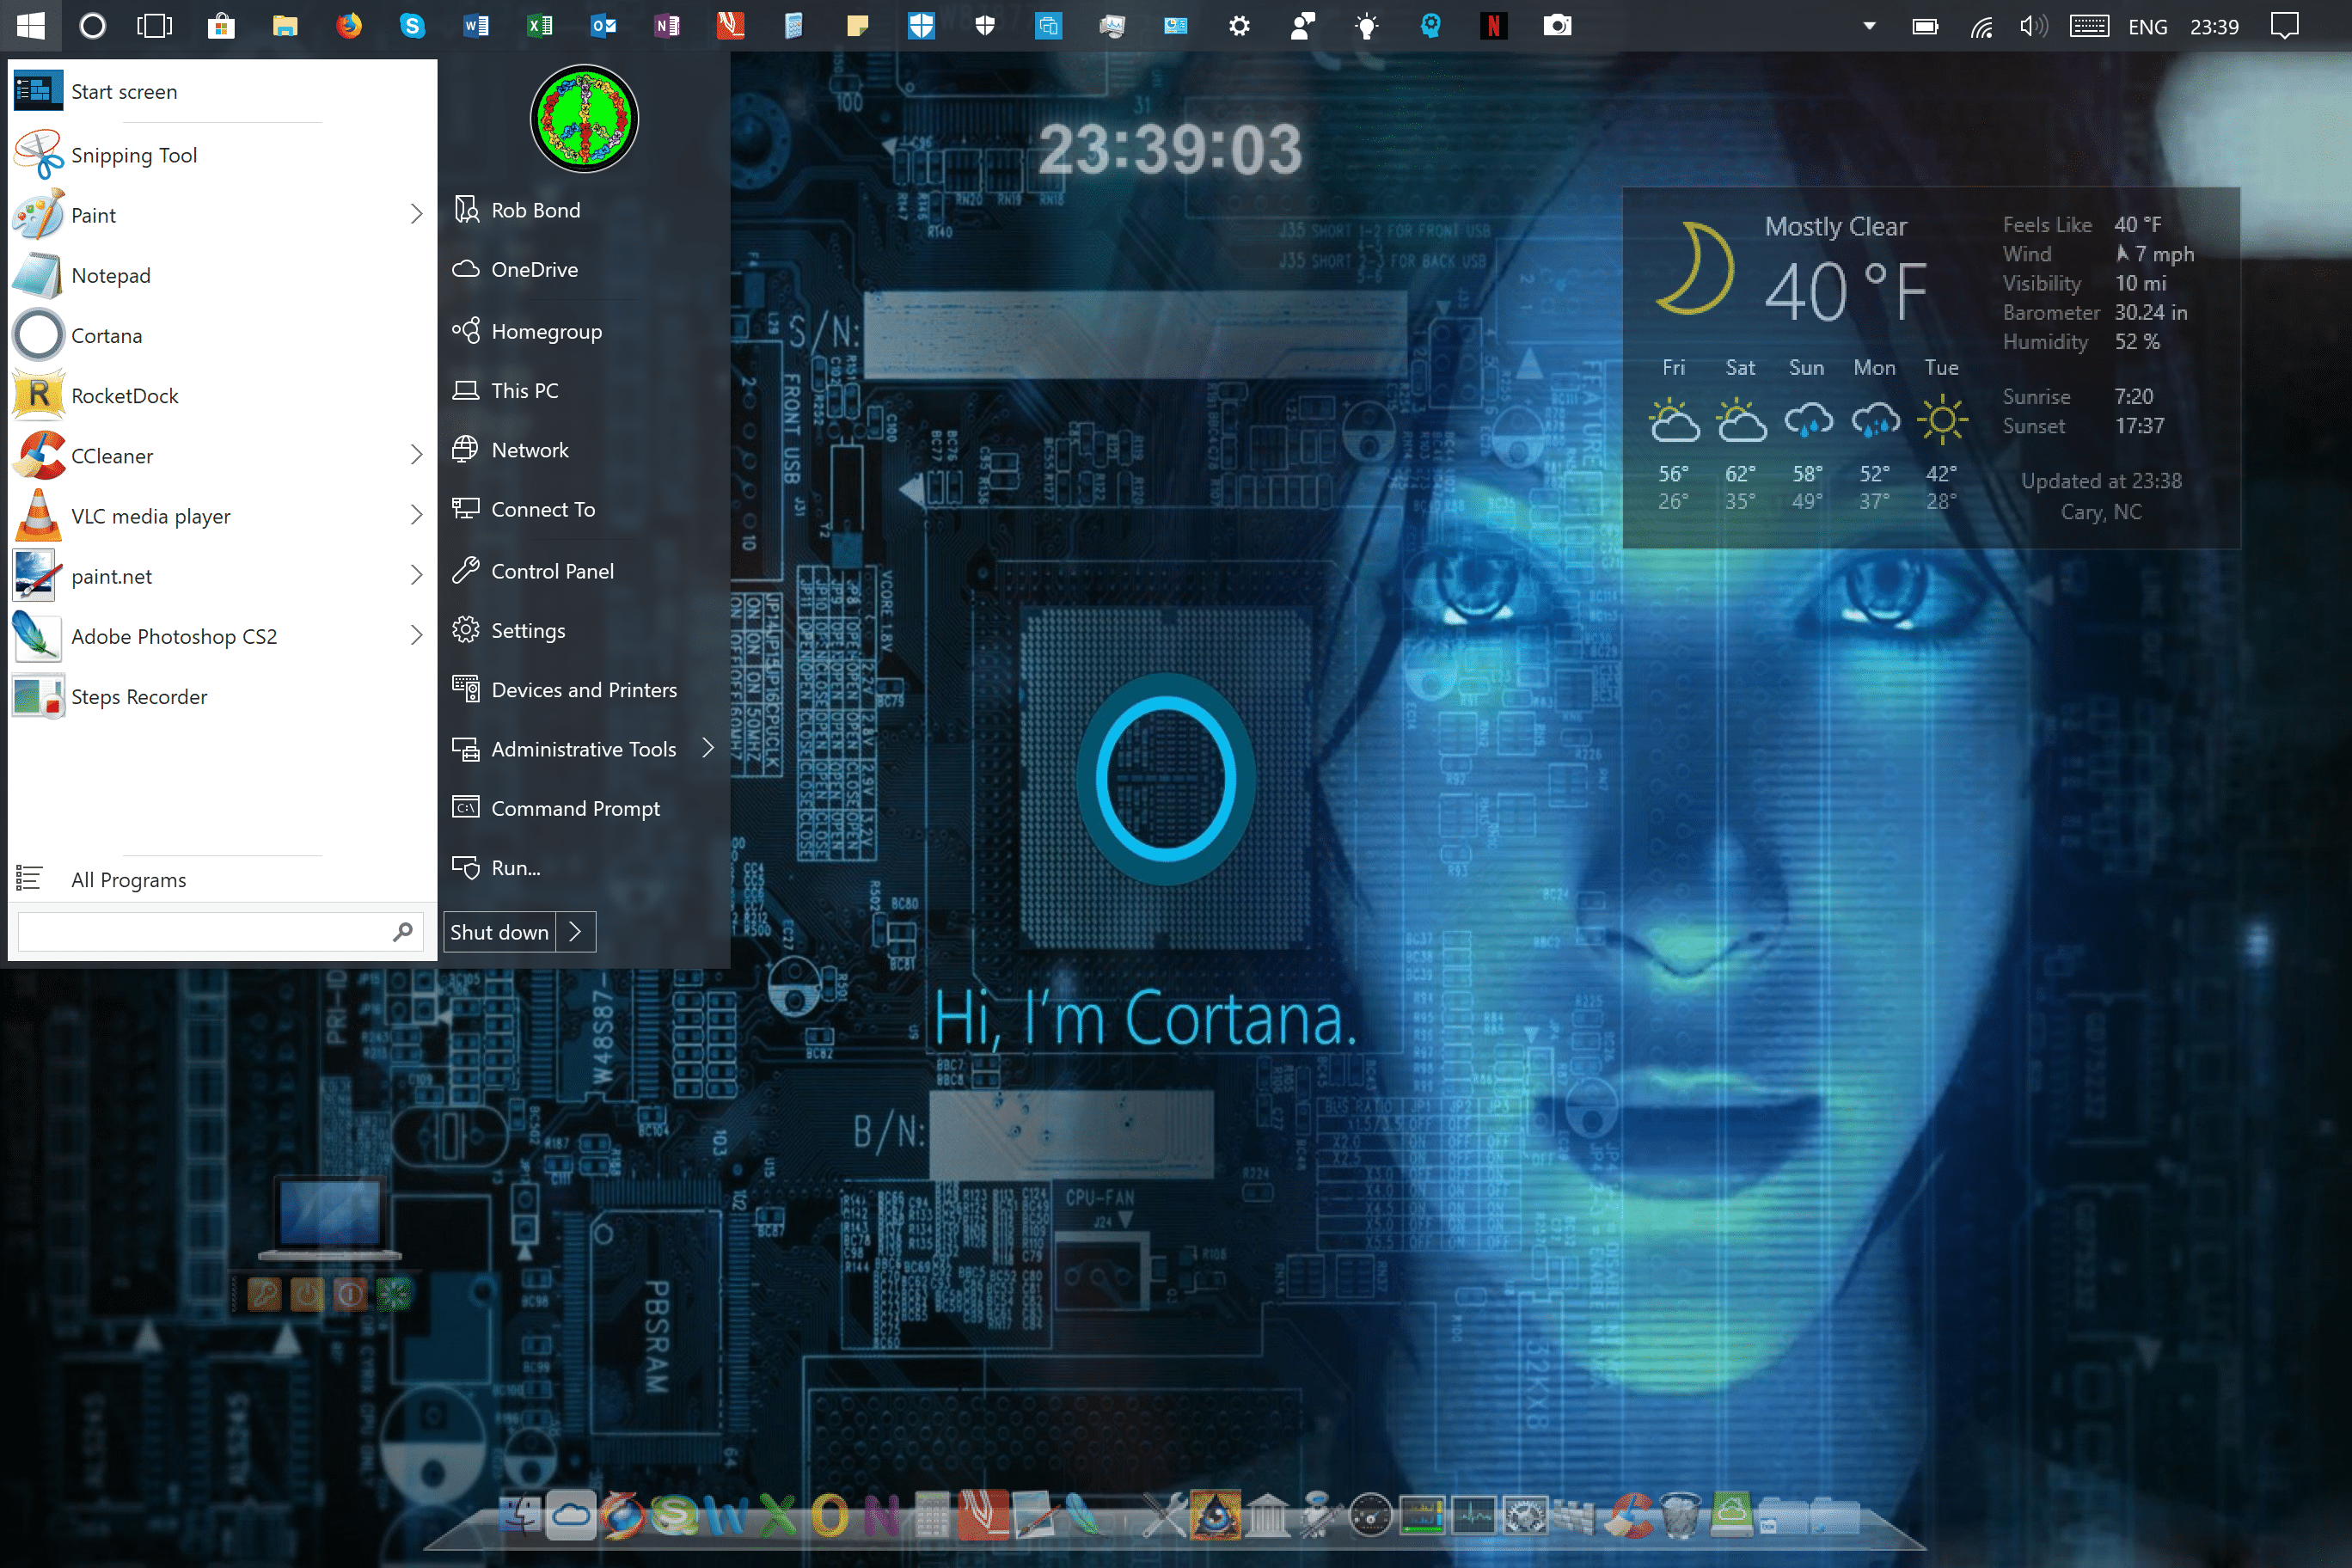Image resolution: width=2352 pixels, height=1568 pixels.
Task: Show hidden tray icons arrow
Action: [1869, 26]
